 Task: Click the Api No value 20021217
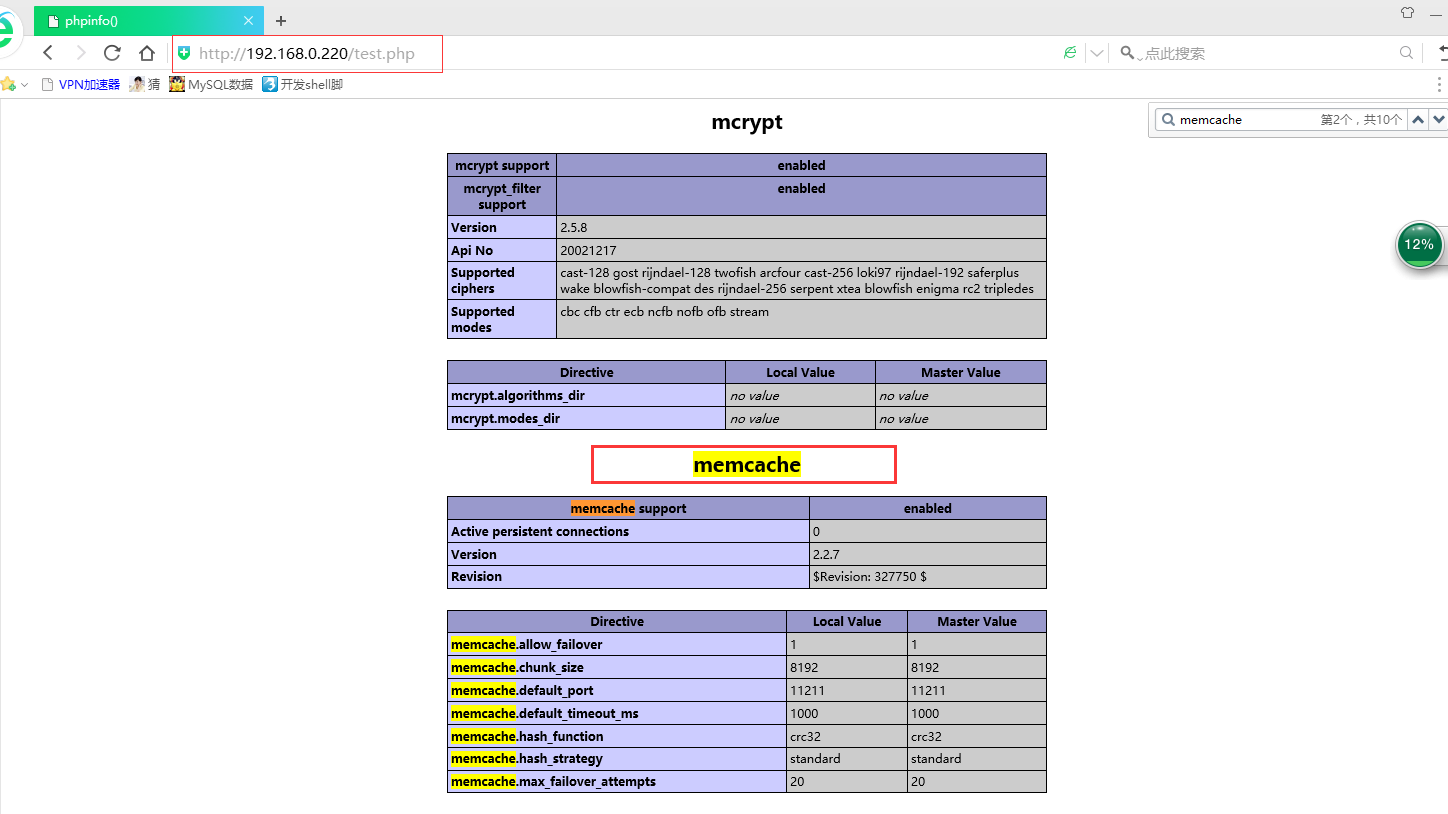tap(588, 250)
